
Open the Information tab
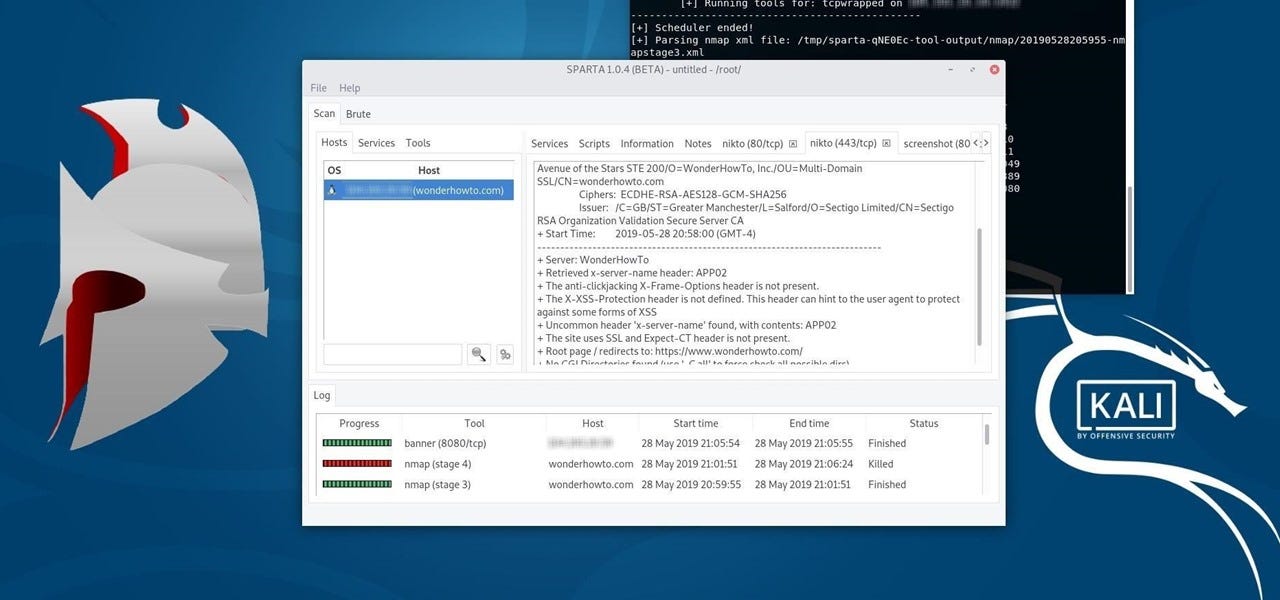click(647, 144)
